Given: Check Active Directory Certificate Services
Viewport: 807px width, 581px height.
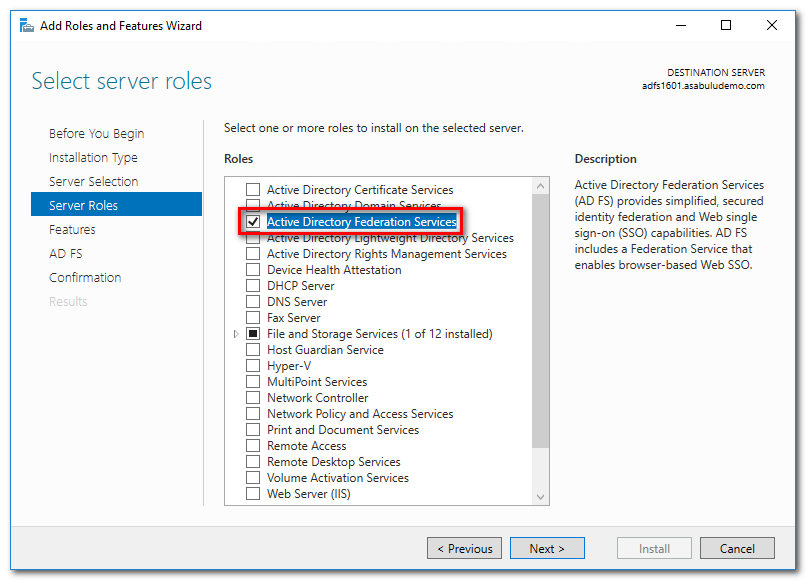Looking at the screenshot, I should pyautogui.click(x=253, y=190).
